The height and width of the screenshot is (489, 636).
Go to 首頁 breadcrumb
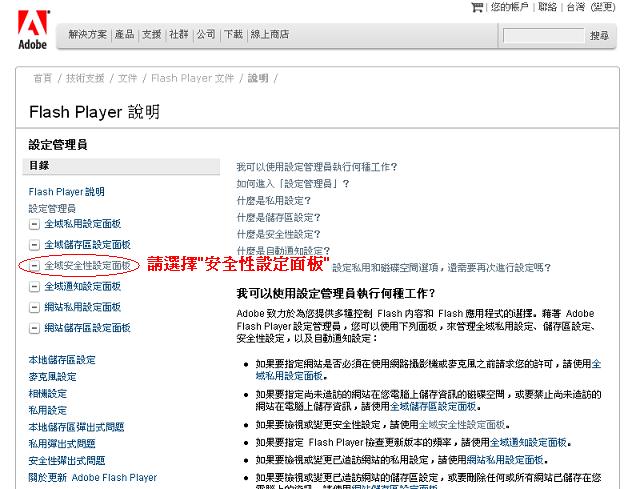pos(43,78)
